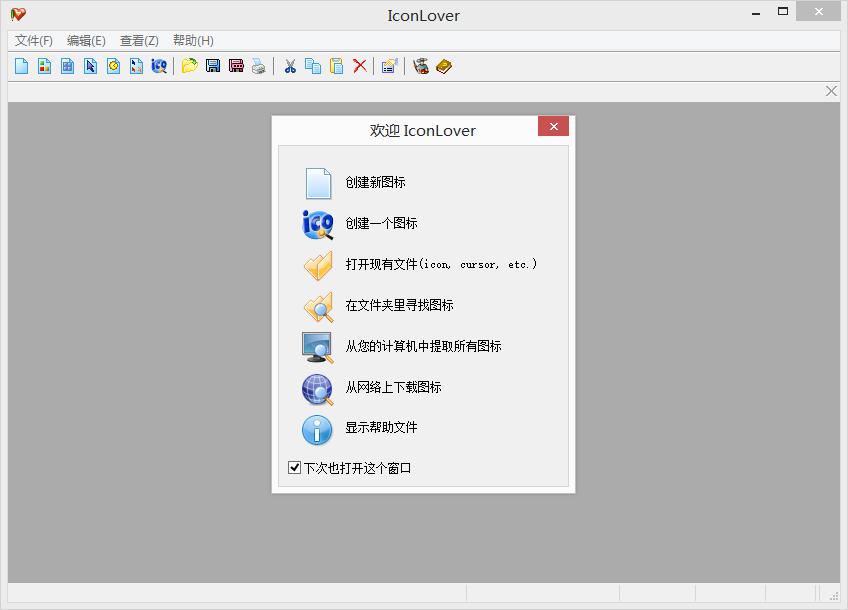Click the Save As icon on the toolbar
The image size is (848, 610).
pyautogui.click(x=237, y=66)
